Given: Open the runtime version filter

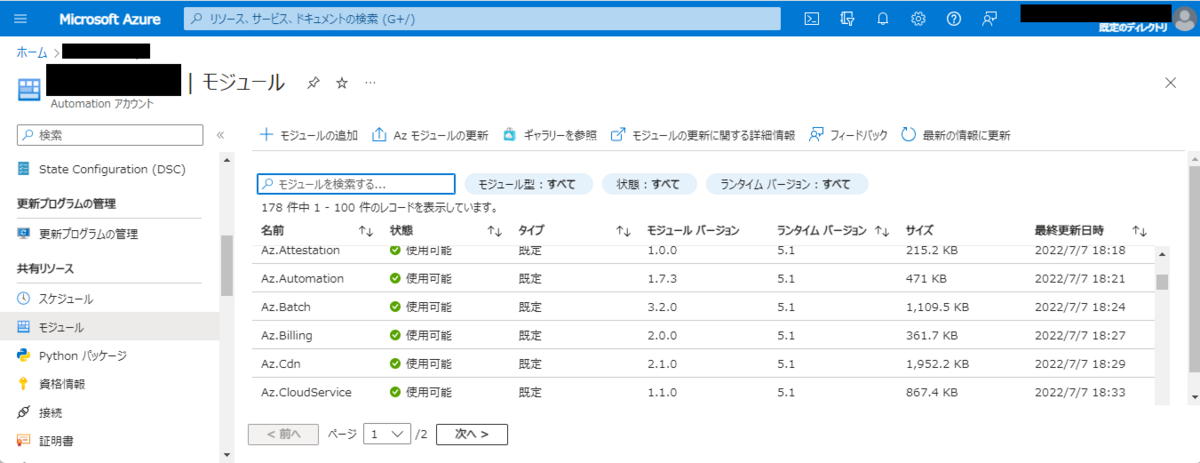Looking at the screenshot, I should click(786, 184).
